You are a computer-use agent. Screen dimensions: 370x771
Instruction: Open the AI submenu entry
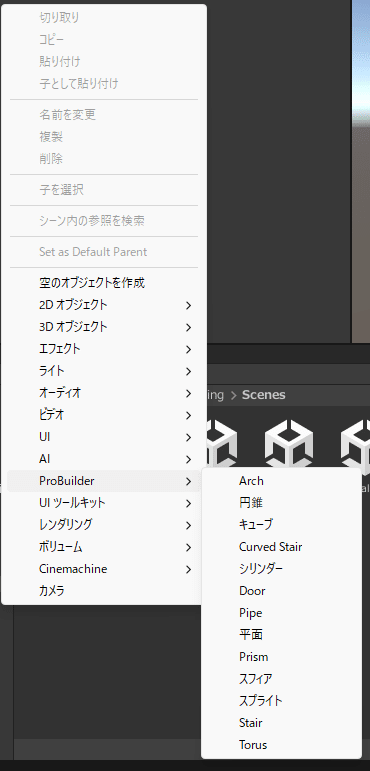click(103, 459)
